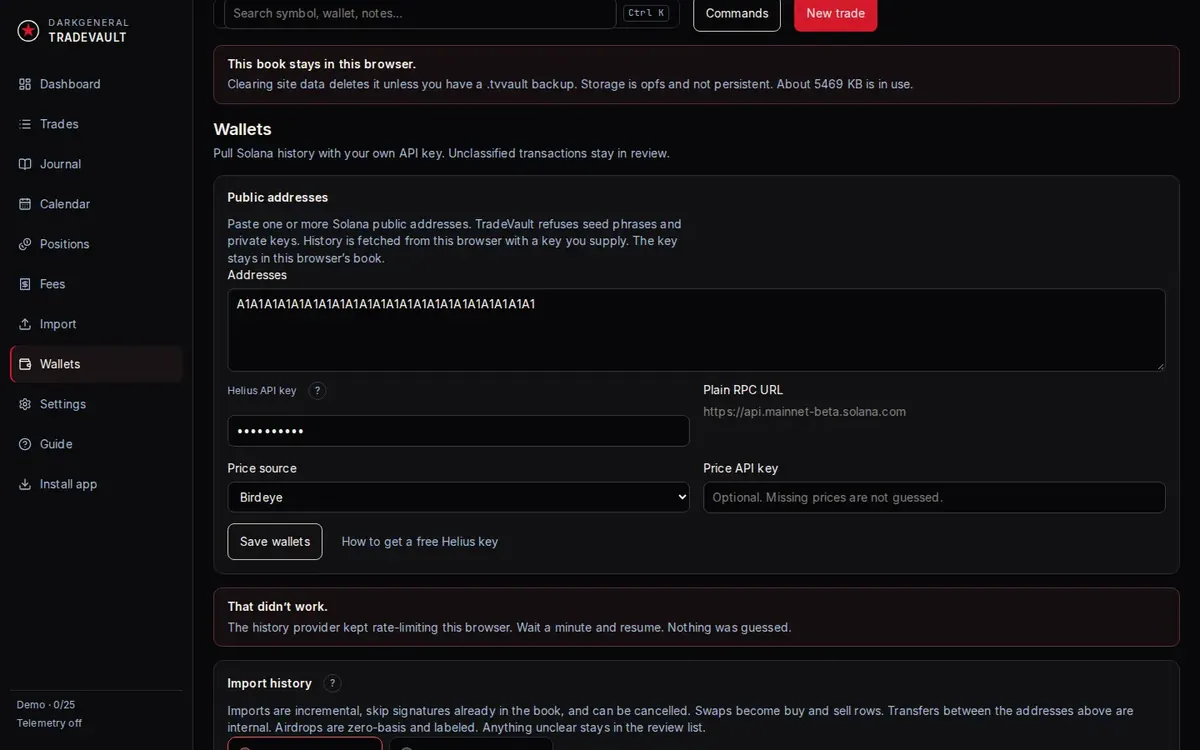Click the 'That didn't work.' error heading
This screenshot has height=750, width=1200.
click(x=277, y=606)
